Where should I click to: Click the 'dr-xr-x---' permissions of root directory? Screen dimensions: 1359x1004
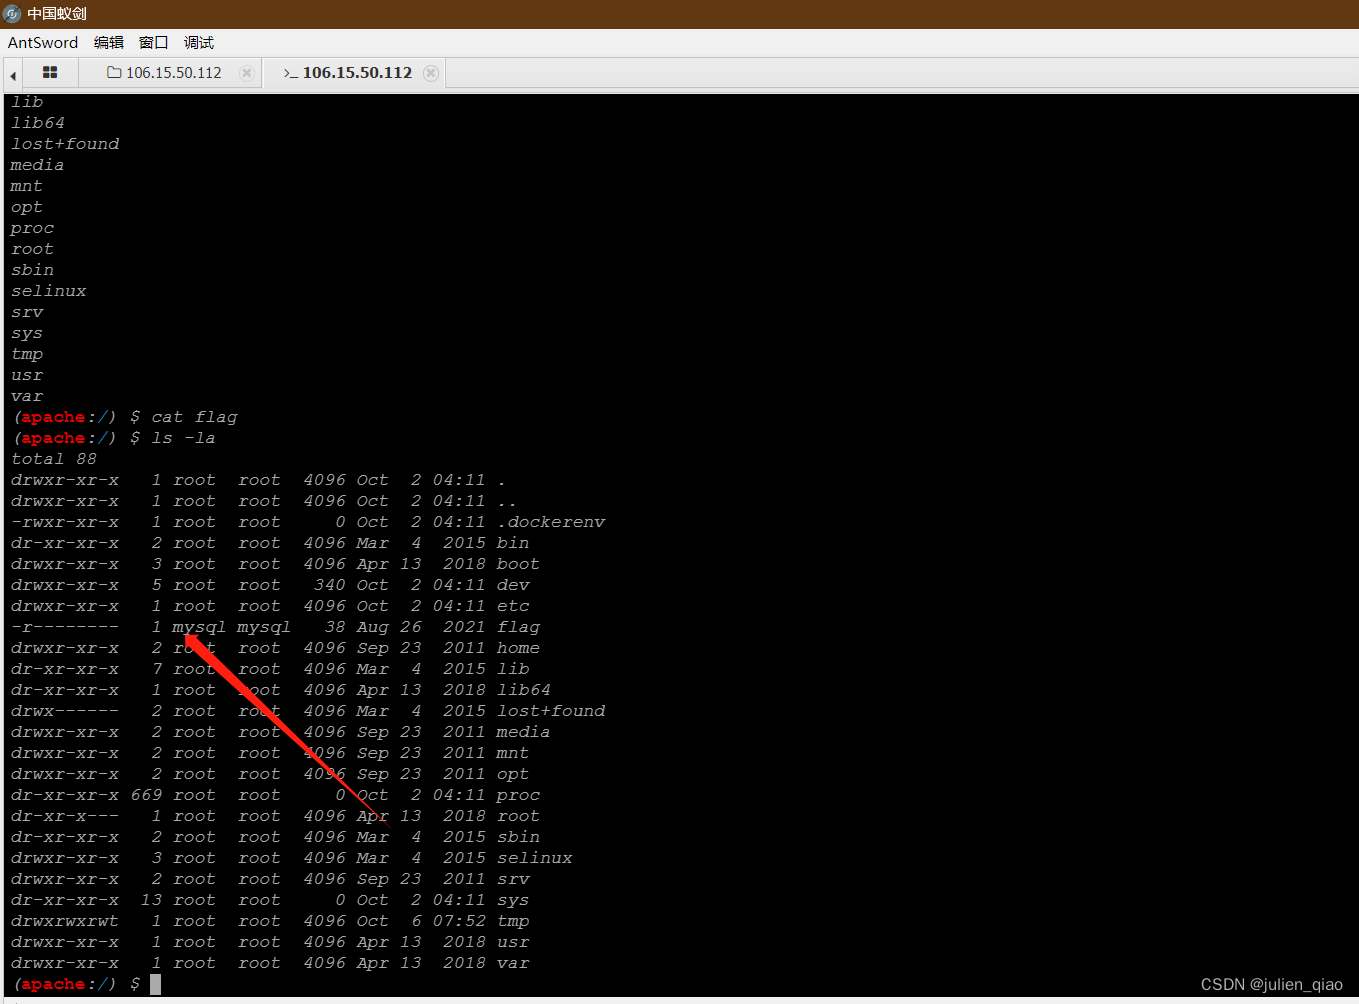pos(65,816)
